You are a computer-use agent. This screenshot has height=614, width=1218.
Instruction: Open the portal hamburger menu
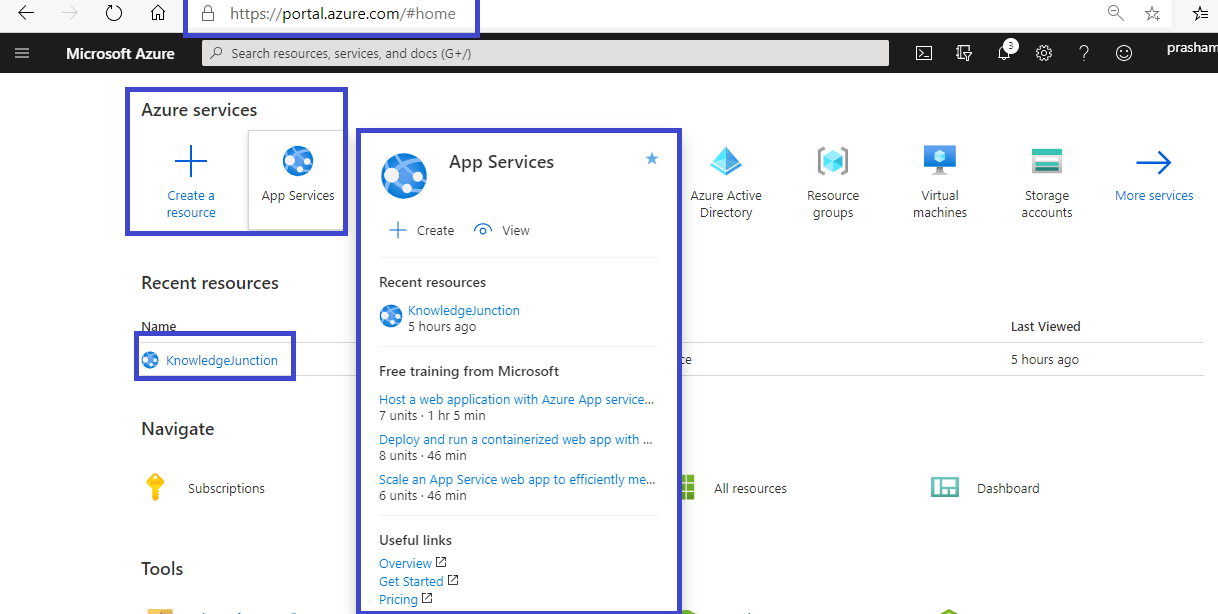click(22, 53)
